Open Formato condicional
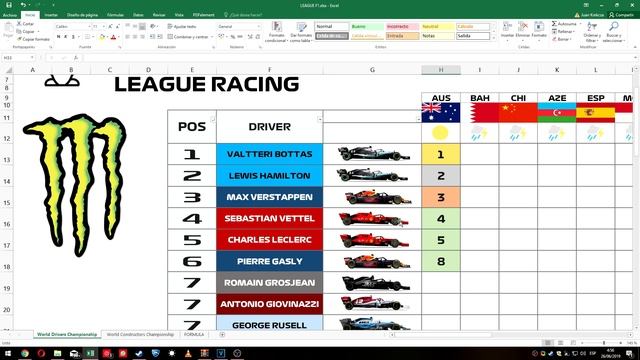The height and width of the screenshot is (360, 640). pos(276,32)
